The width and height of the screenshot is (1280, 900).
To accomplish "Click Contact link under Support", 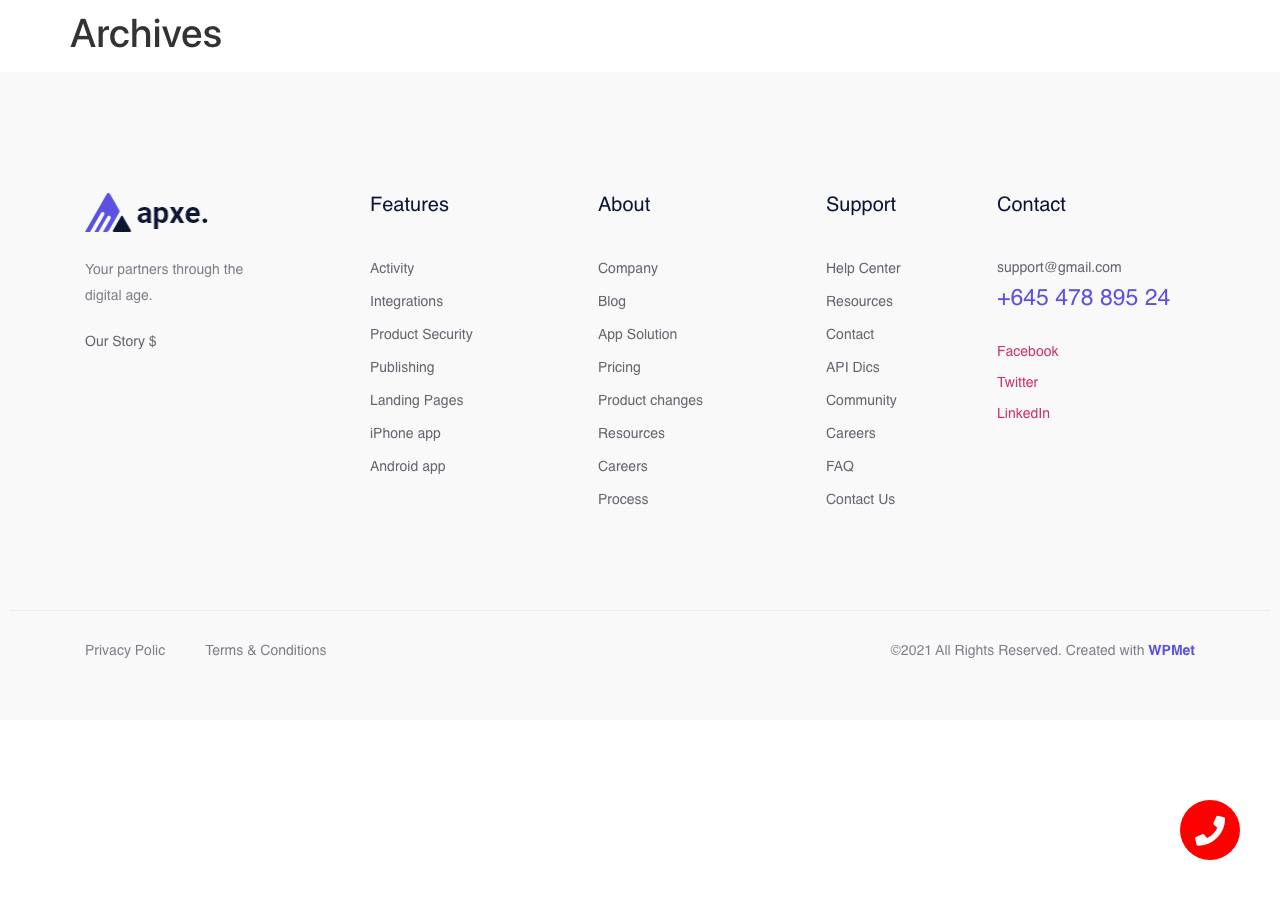I will point(850,334).
